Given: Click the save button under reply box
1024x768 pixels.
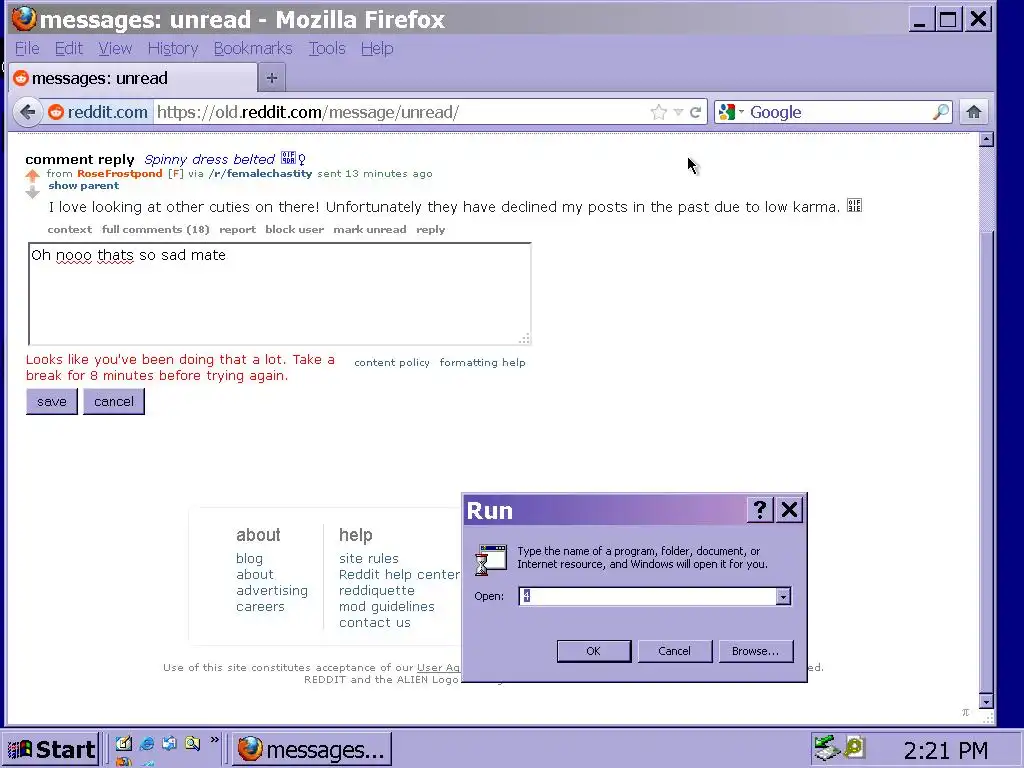Looking at the screenshot, I should coord(52,402).
